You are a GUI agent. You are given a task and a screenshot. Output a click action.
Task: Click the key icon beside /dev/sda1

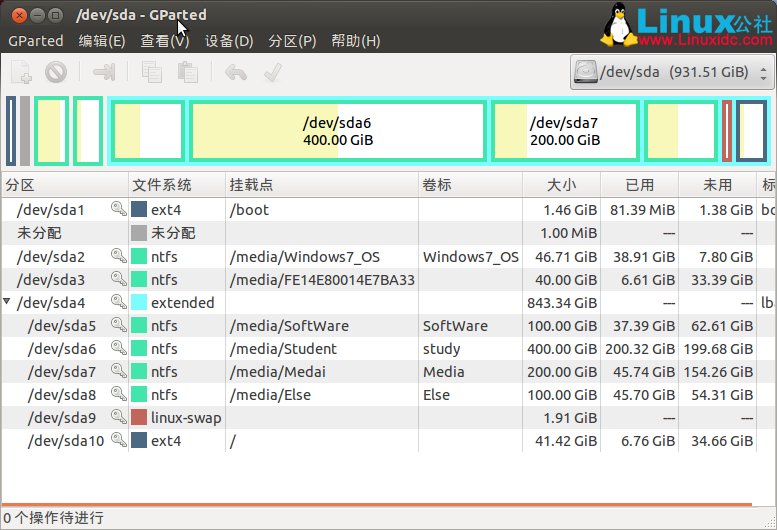click(x=118, y=209)
